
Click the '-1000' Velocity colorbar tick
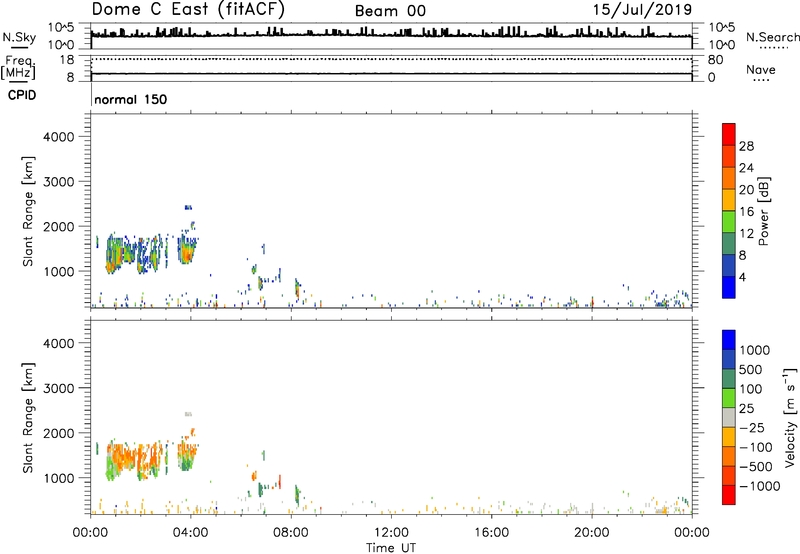pyautogui.click(x=759, y=486)
